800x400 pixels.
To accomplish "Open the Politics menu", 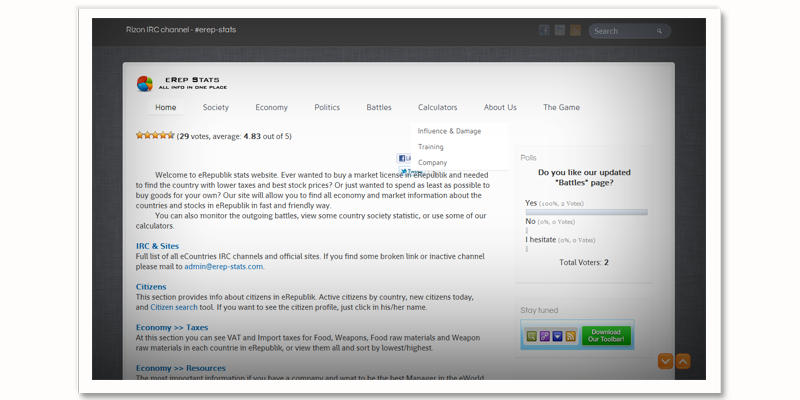I will (x=327, y=107).
